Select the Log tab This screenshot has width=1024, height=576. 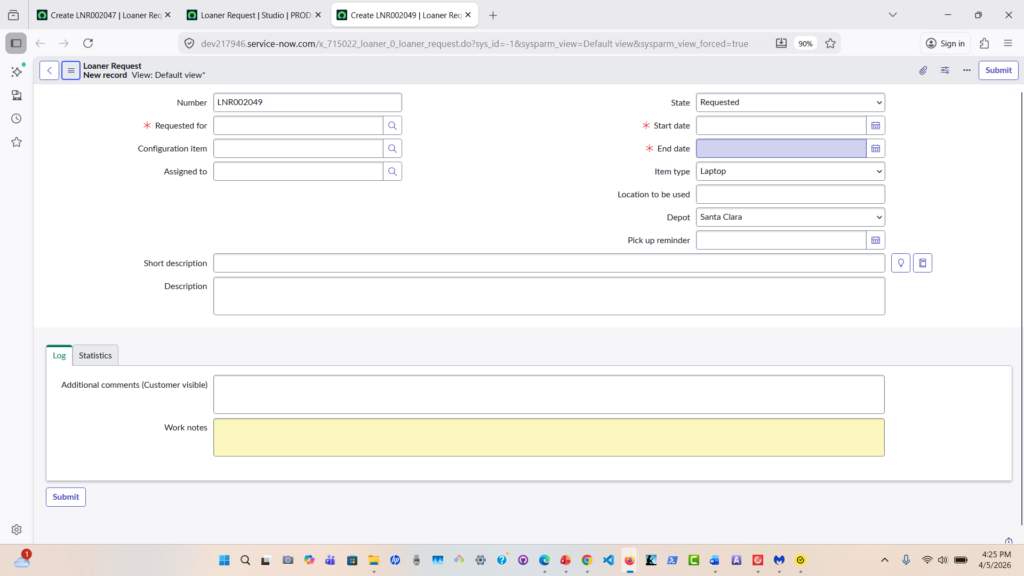(59, 355)
